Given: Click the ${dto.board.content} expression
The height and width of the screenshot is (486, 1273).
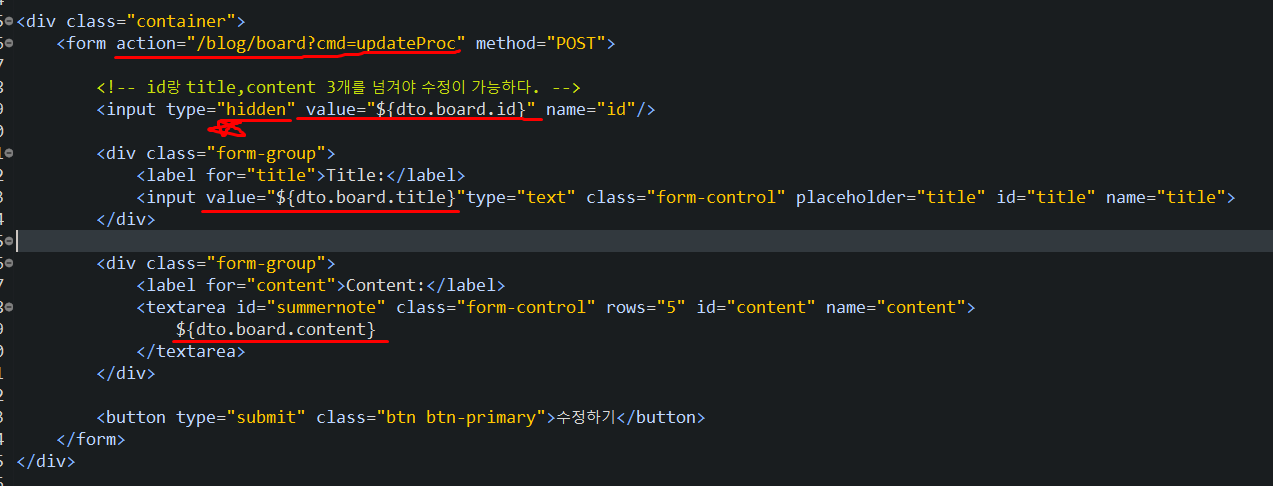Looking at the screenshot, I should (x=276, y=329).
